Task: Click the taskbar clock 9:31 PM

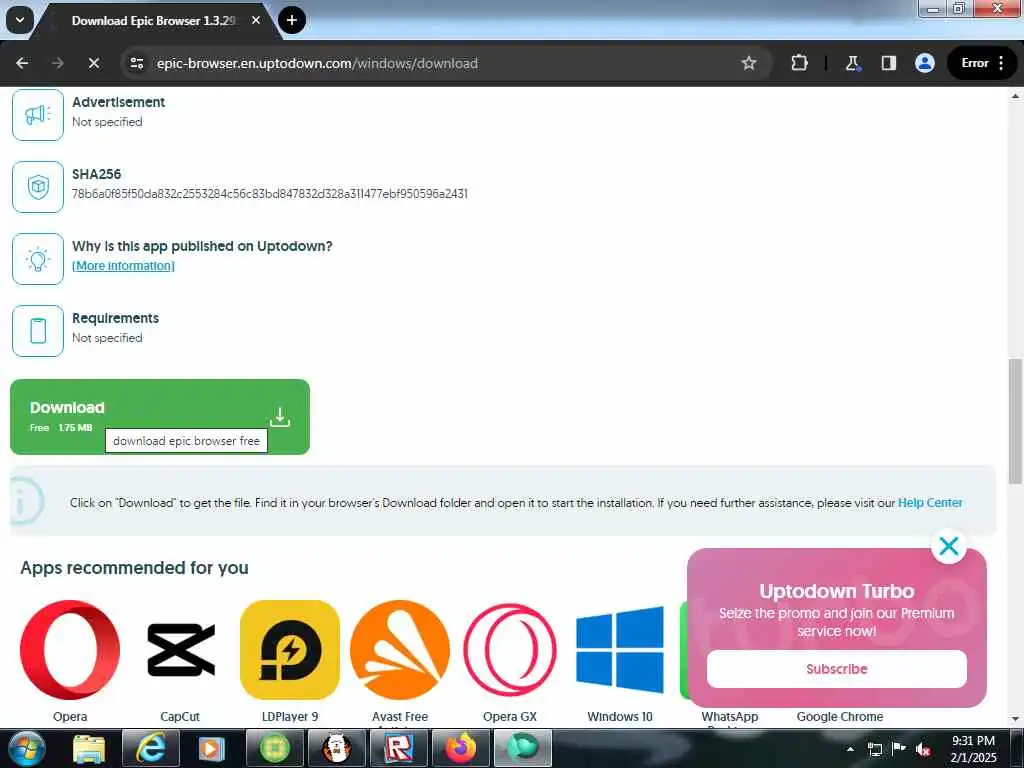Action: (973, 741)
